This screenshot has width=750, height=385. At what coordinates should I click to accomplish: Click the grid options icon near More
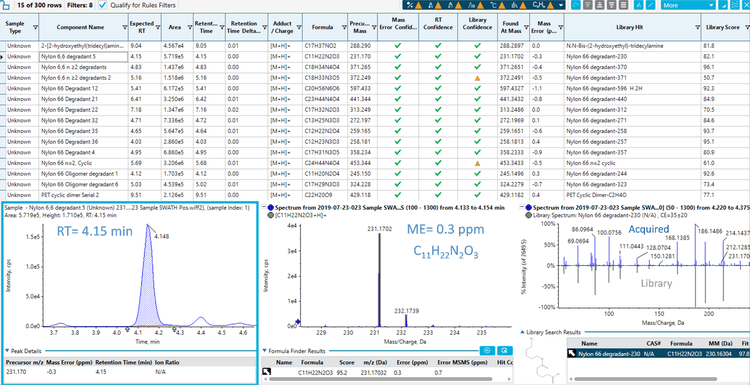(735, 5)
